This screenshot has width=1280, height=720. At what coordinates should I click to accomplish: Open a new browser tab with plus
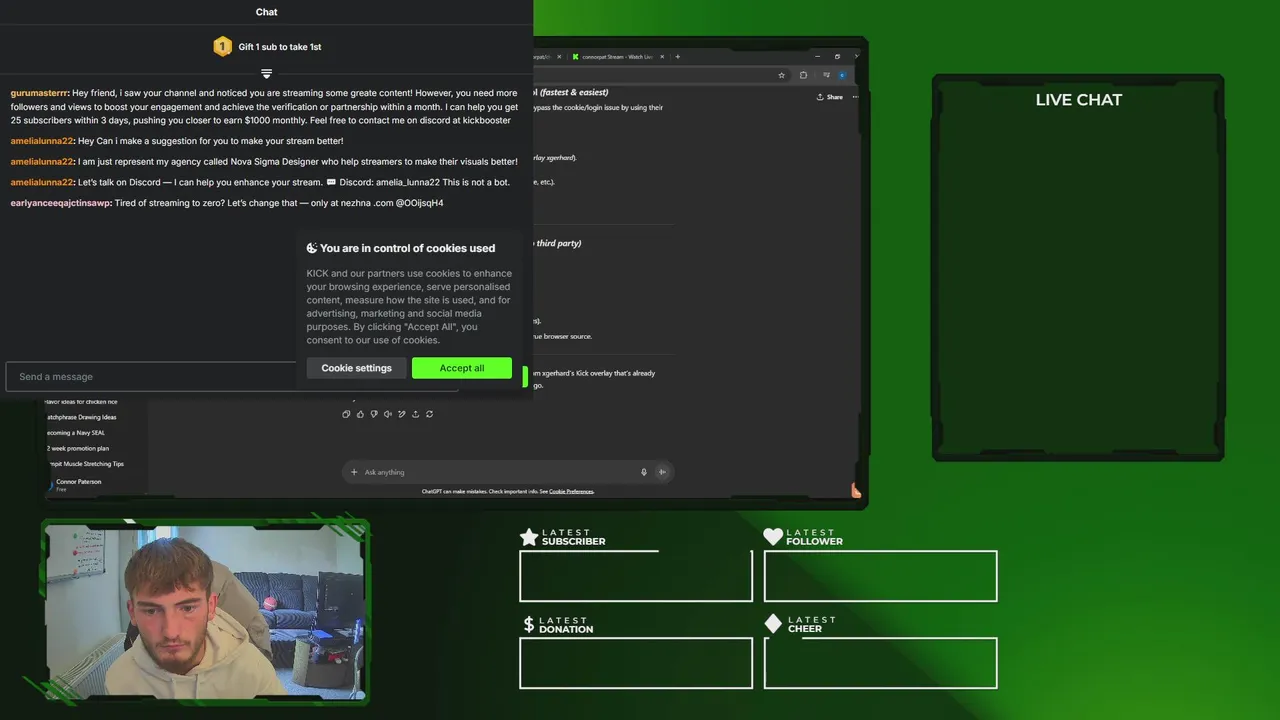point(678,57)
